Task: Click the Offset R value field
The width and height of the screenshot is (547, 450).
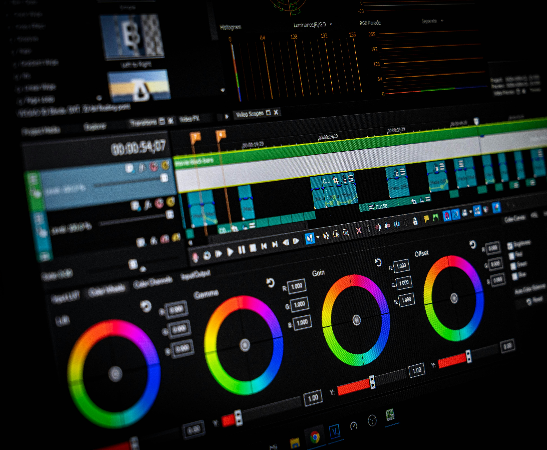Action: click(x=493, y=248)
